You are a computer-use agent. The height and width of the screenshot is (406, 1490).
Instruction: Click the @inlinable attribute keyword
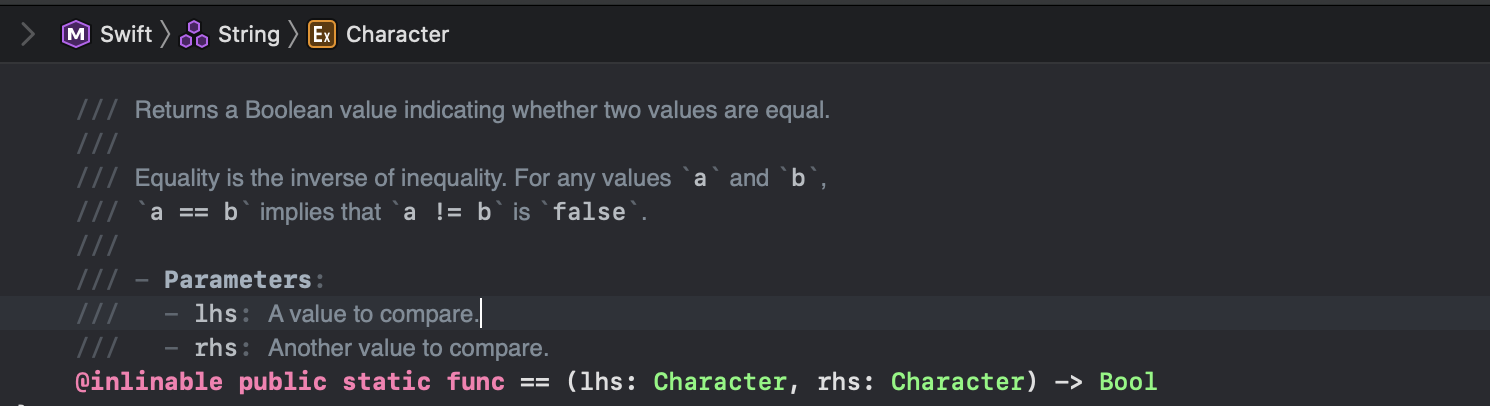coord(150,382)
